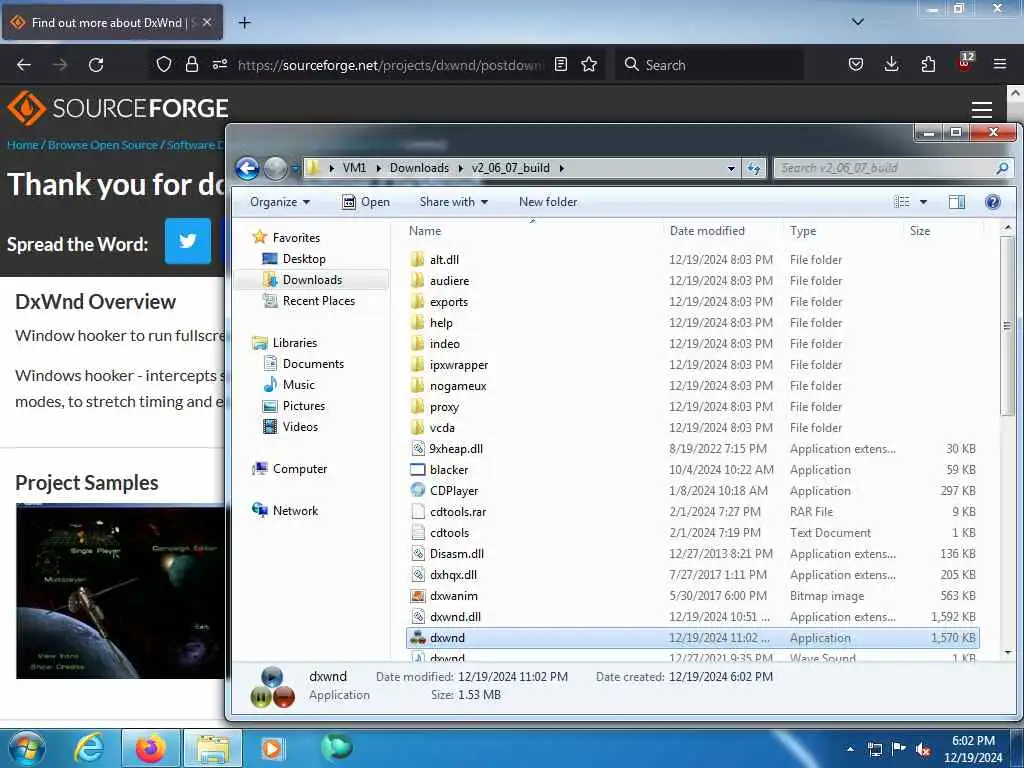The image size is (1024, 768).
Task: Sort by Type column header
Action: pyautogui.click(x=842, y=231)
